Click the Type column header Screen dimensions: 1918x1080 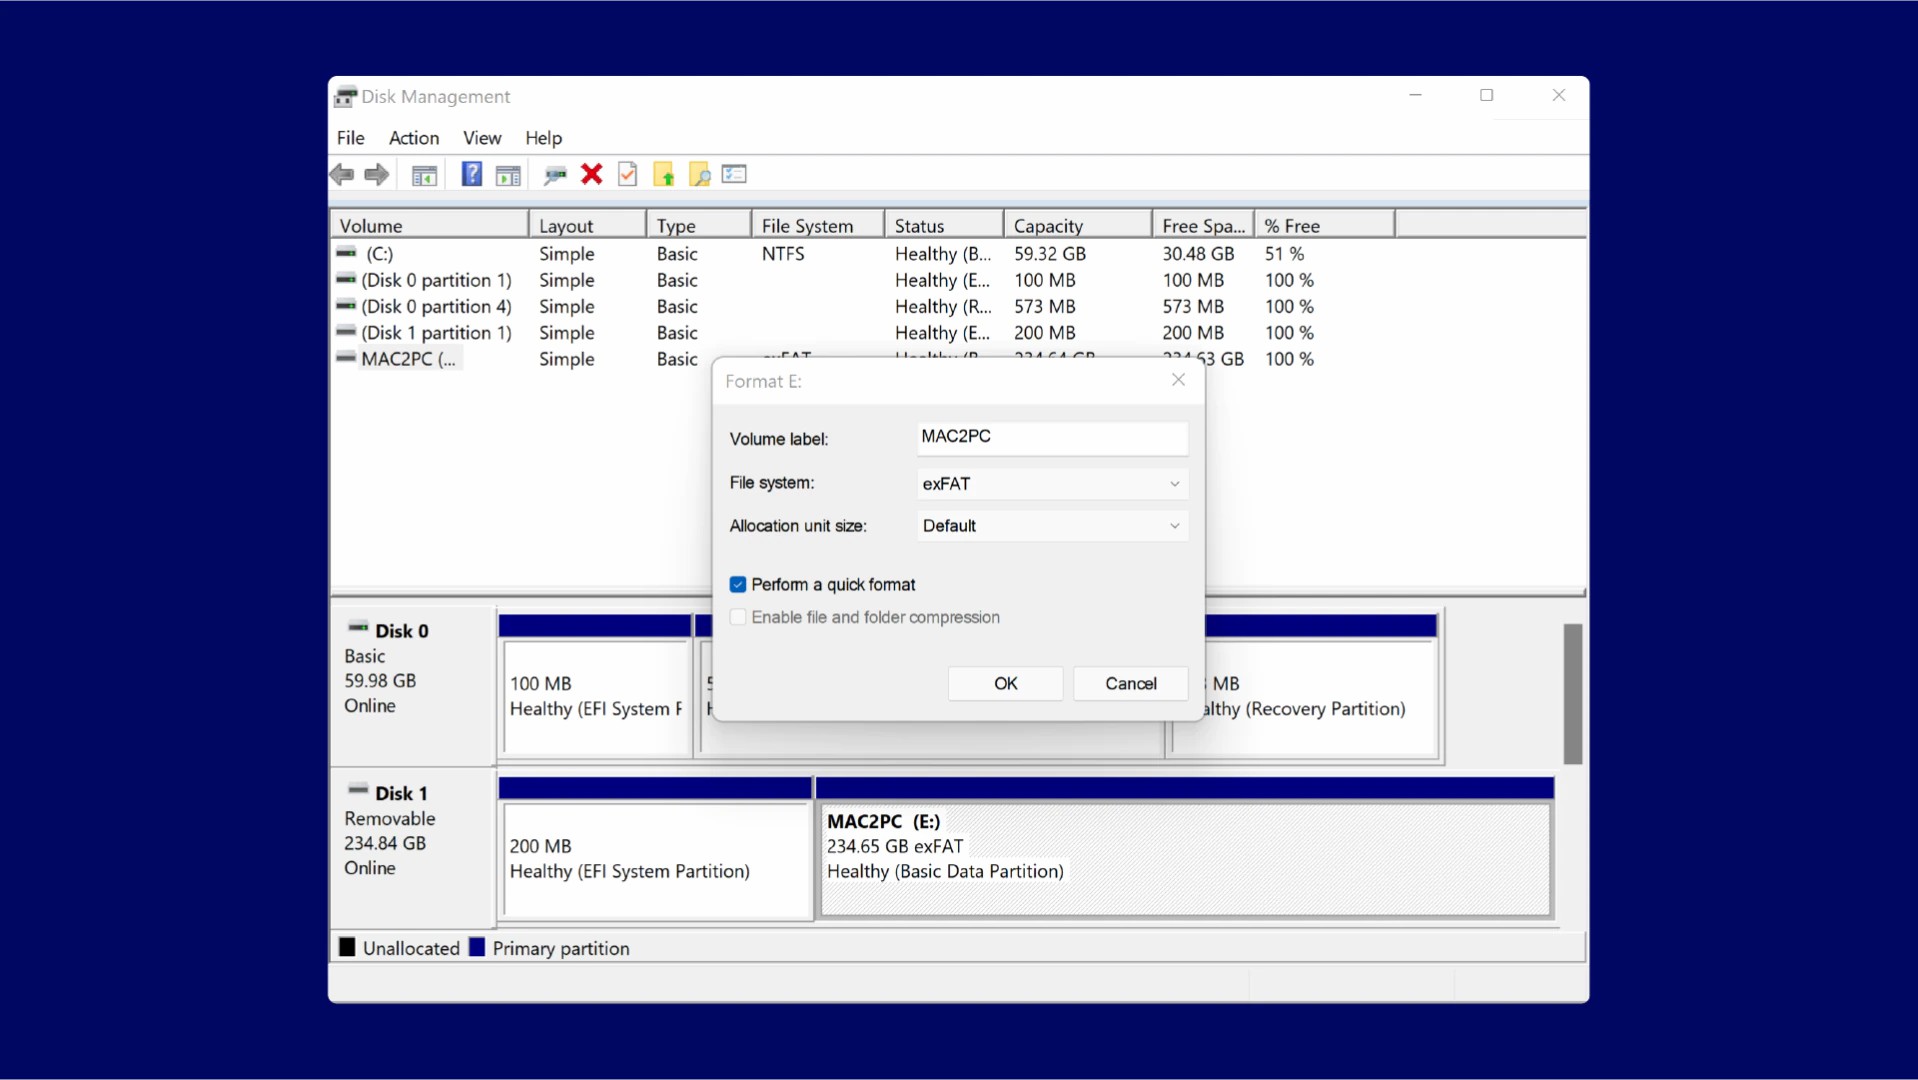699,226
